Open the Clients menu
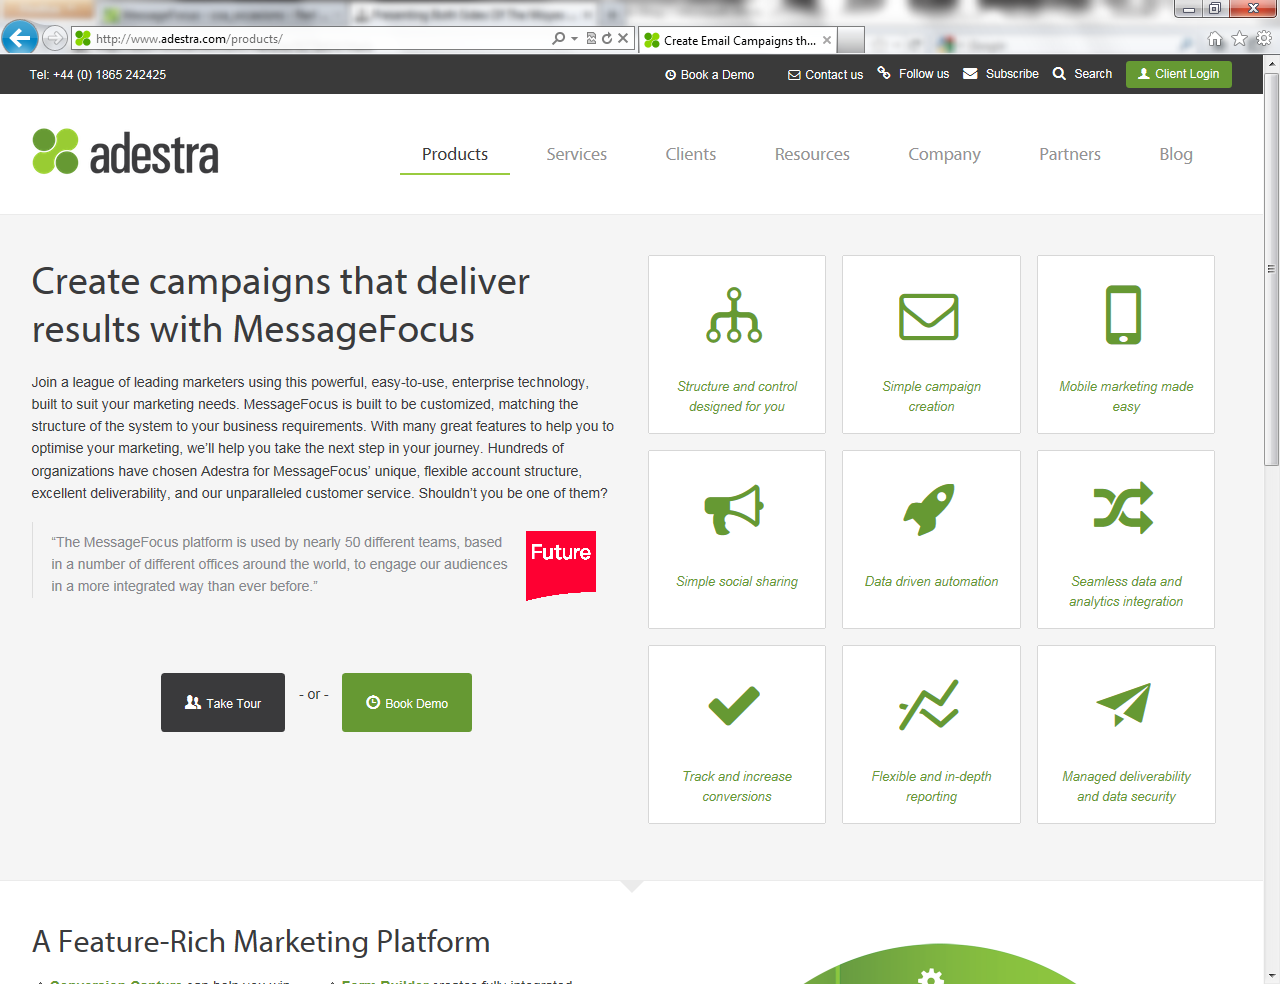This screenshot has width=1280, height=984. [691, 154]
